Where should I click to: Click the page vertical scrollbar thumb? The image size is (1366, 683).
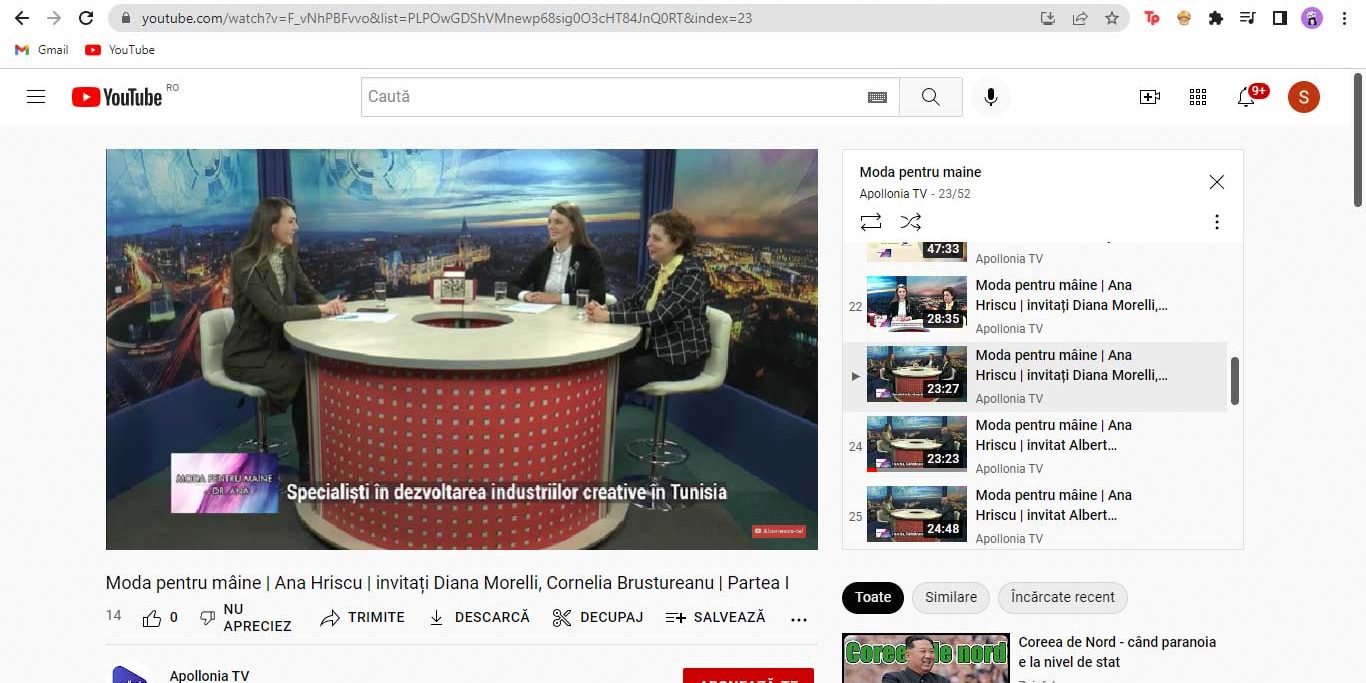(1358, 140)
